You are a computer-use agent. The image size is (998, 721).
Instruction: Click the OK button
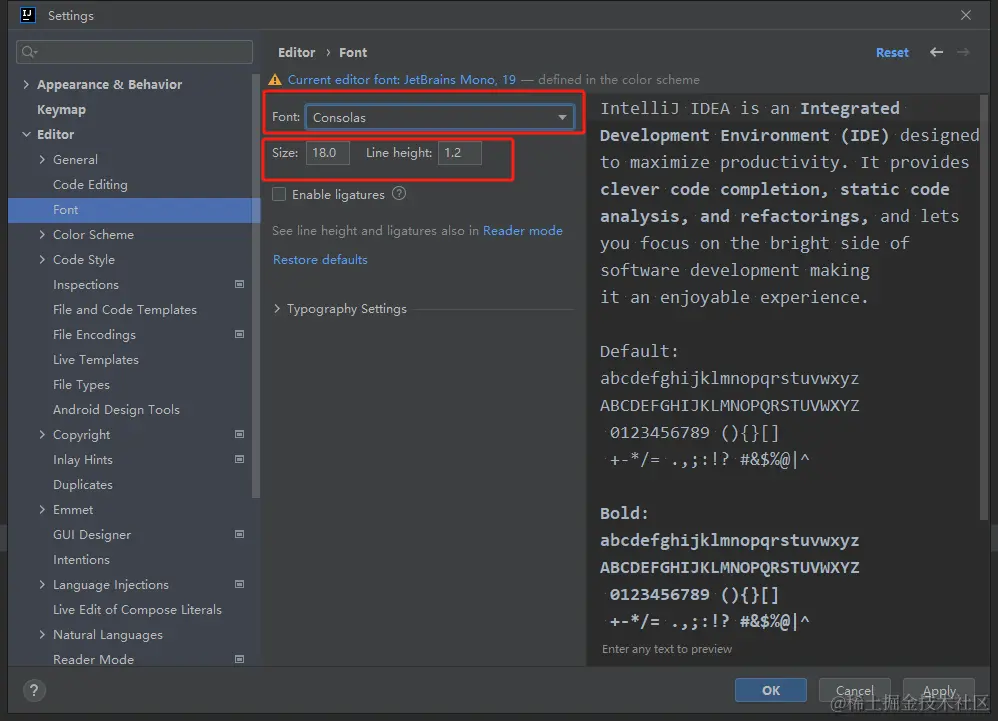[771, 690]
